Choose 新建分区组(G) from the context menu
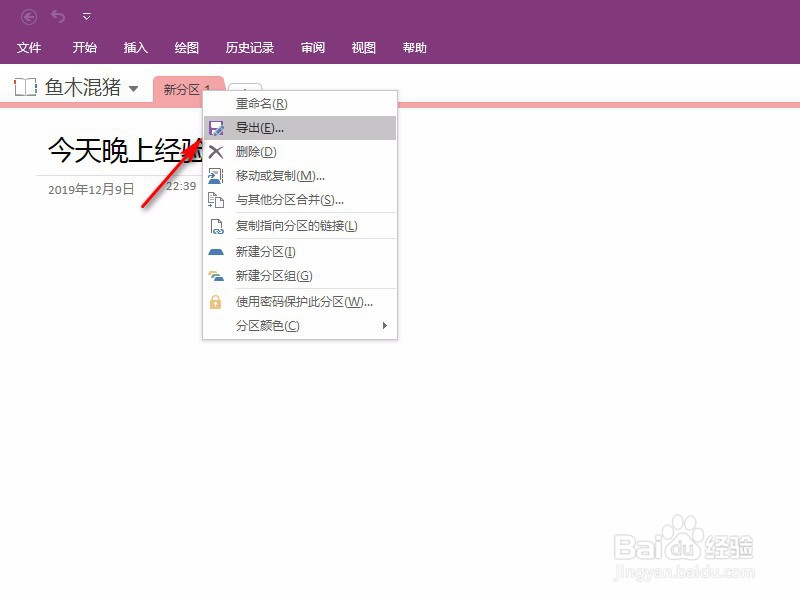The height and width of the screenshot is (600, 800). [300, 276]
